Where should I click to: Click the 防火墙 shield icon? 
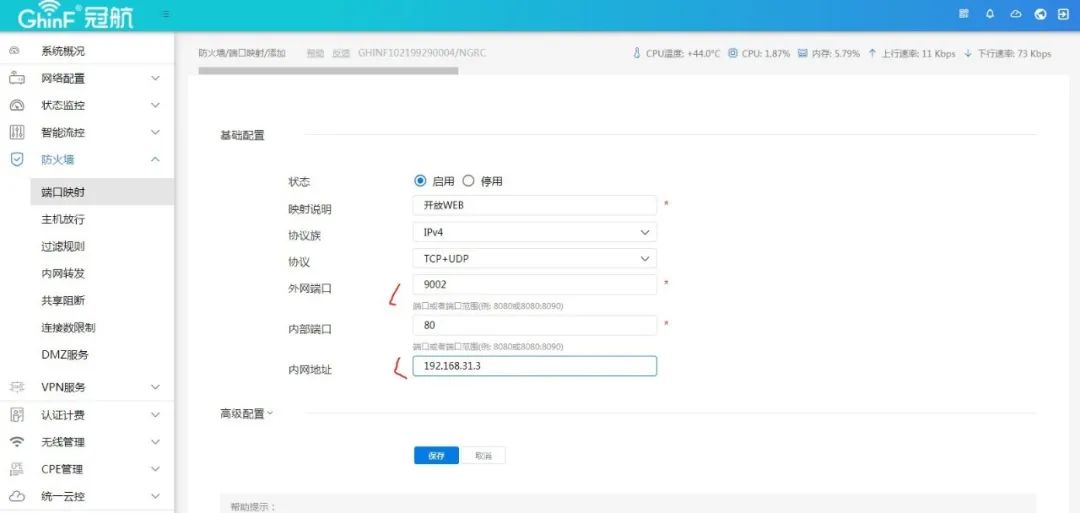point(17,160)
